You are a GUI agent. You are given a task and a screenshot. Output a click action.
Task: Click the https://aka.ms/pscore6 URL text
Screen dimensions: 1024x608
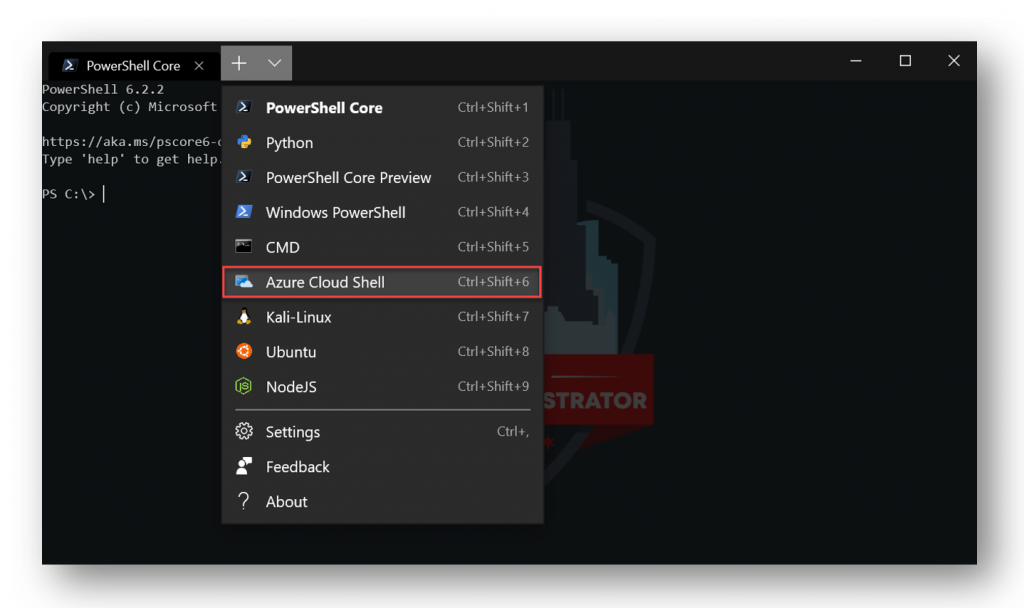point(132,141)
